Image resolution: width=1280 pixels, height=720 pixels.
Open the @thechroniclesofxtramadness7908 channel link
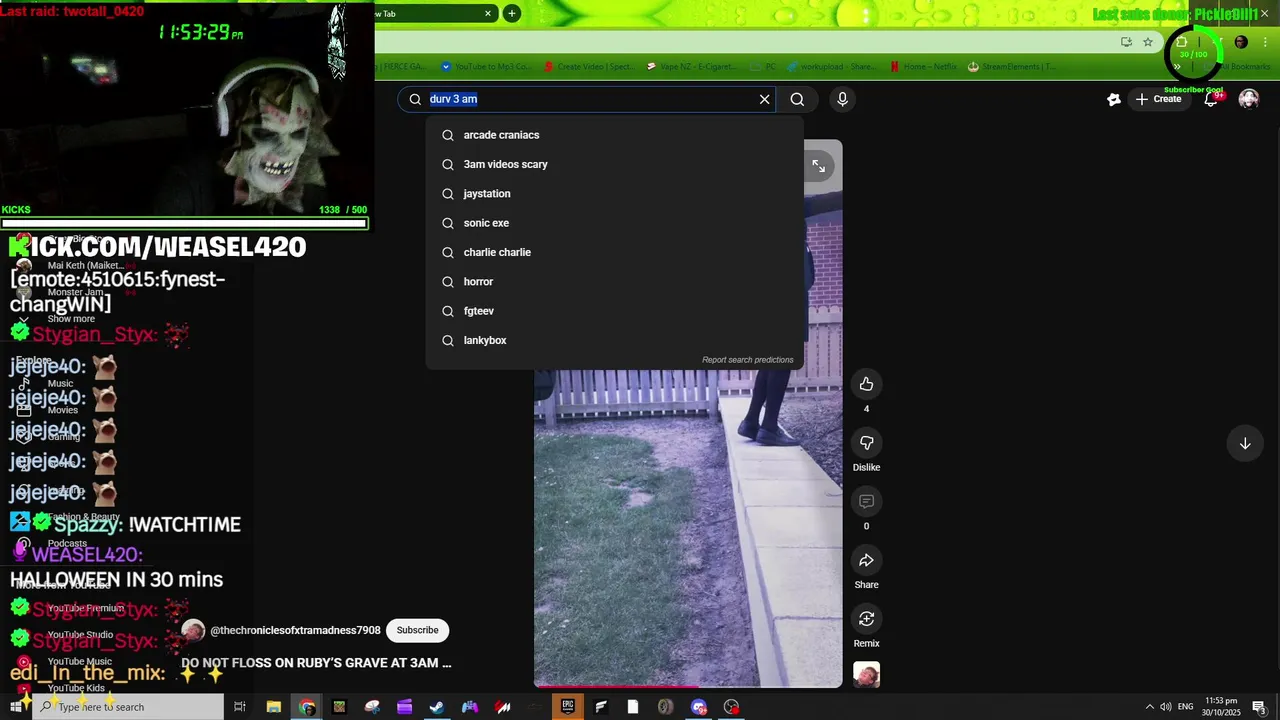point(295,631)
